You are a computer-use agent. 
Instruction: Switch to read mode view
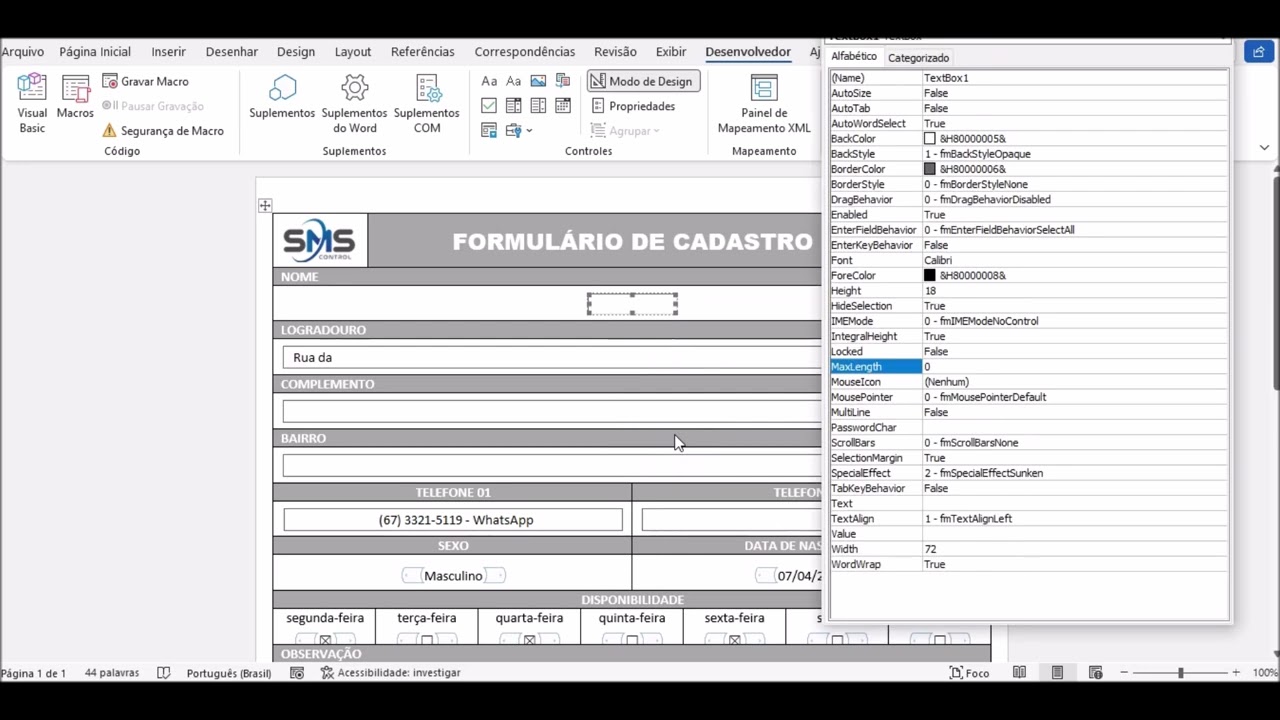(x=1019, y=673)
